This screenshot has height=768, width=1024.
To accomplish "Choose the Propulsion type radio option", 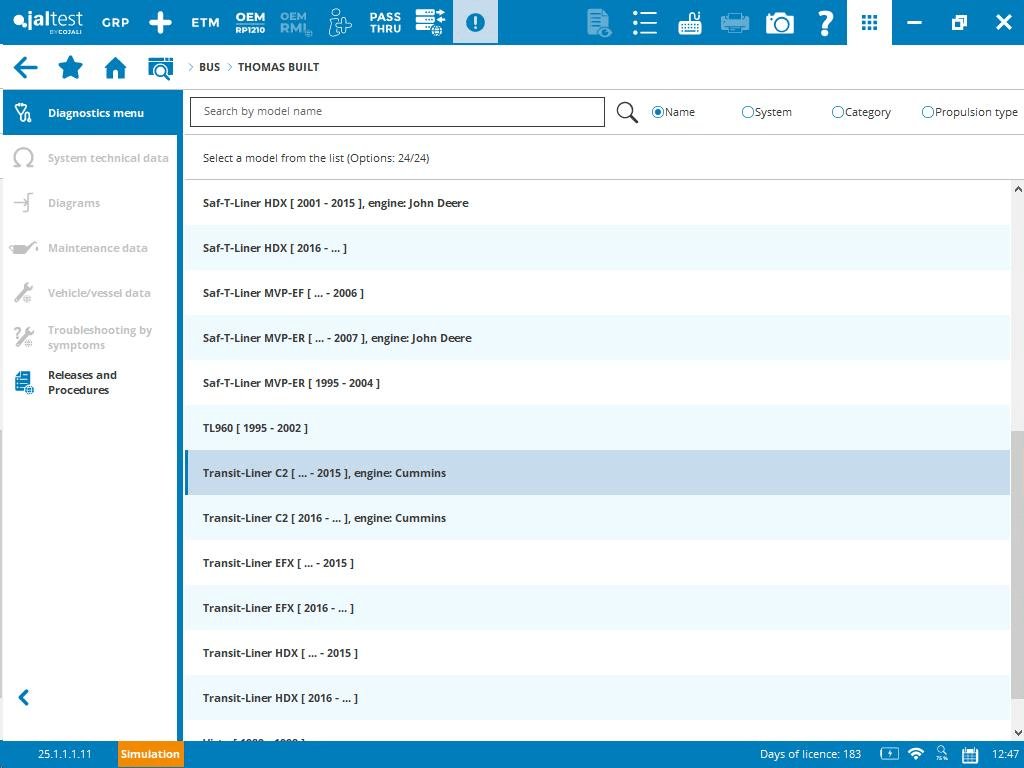I will pyautogui.click(x=928, y=112).
